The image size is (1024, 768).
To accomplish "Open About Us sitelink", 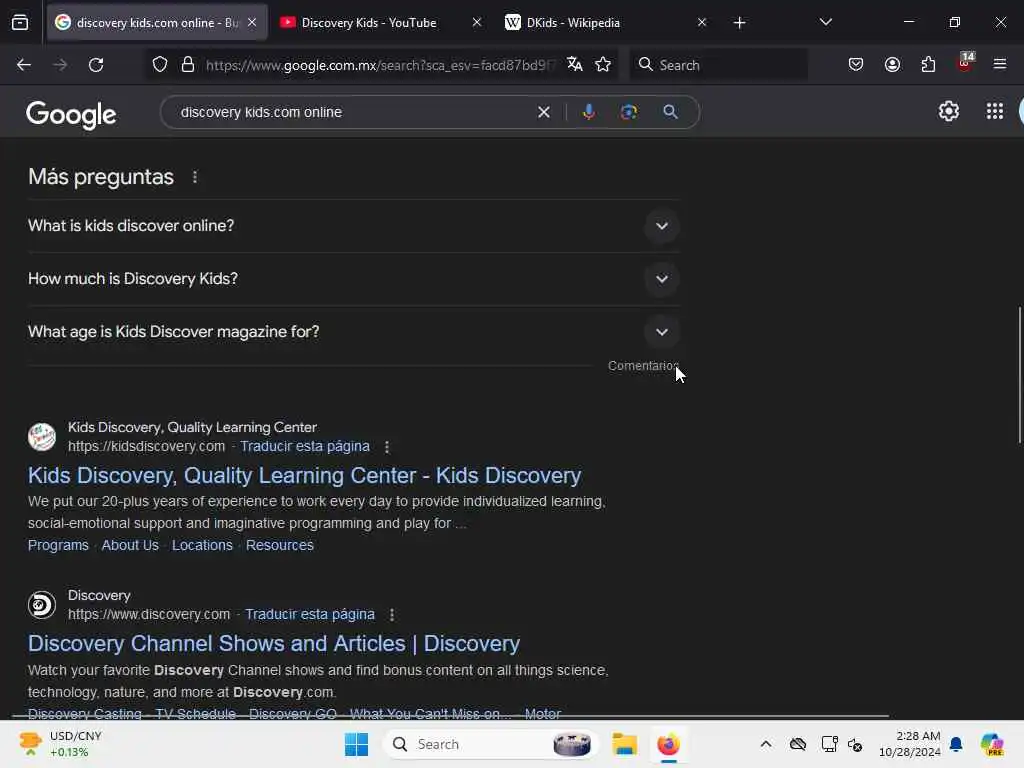I will (x=130, y=545).
